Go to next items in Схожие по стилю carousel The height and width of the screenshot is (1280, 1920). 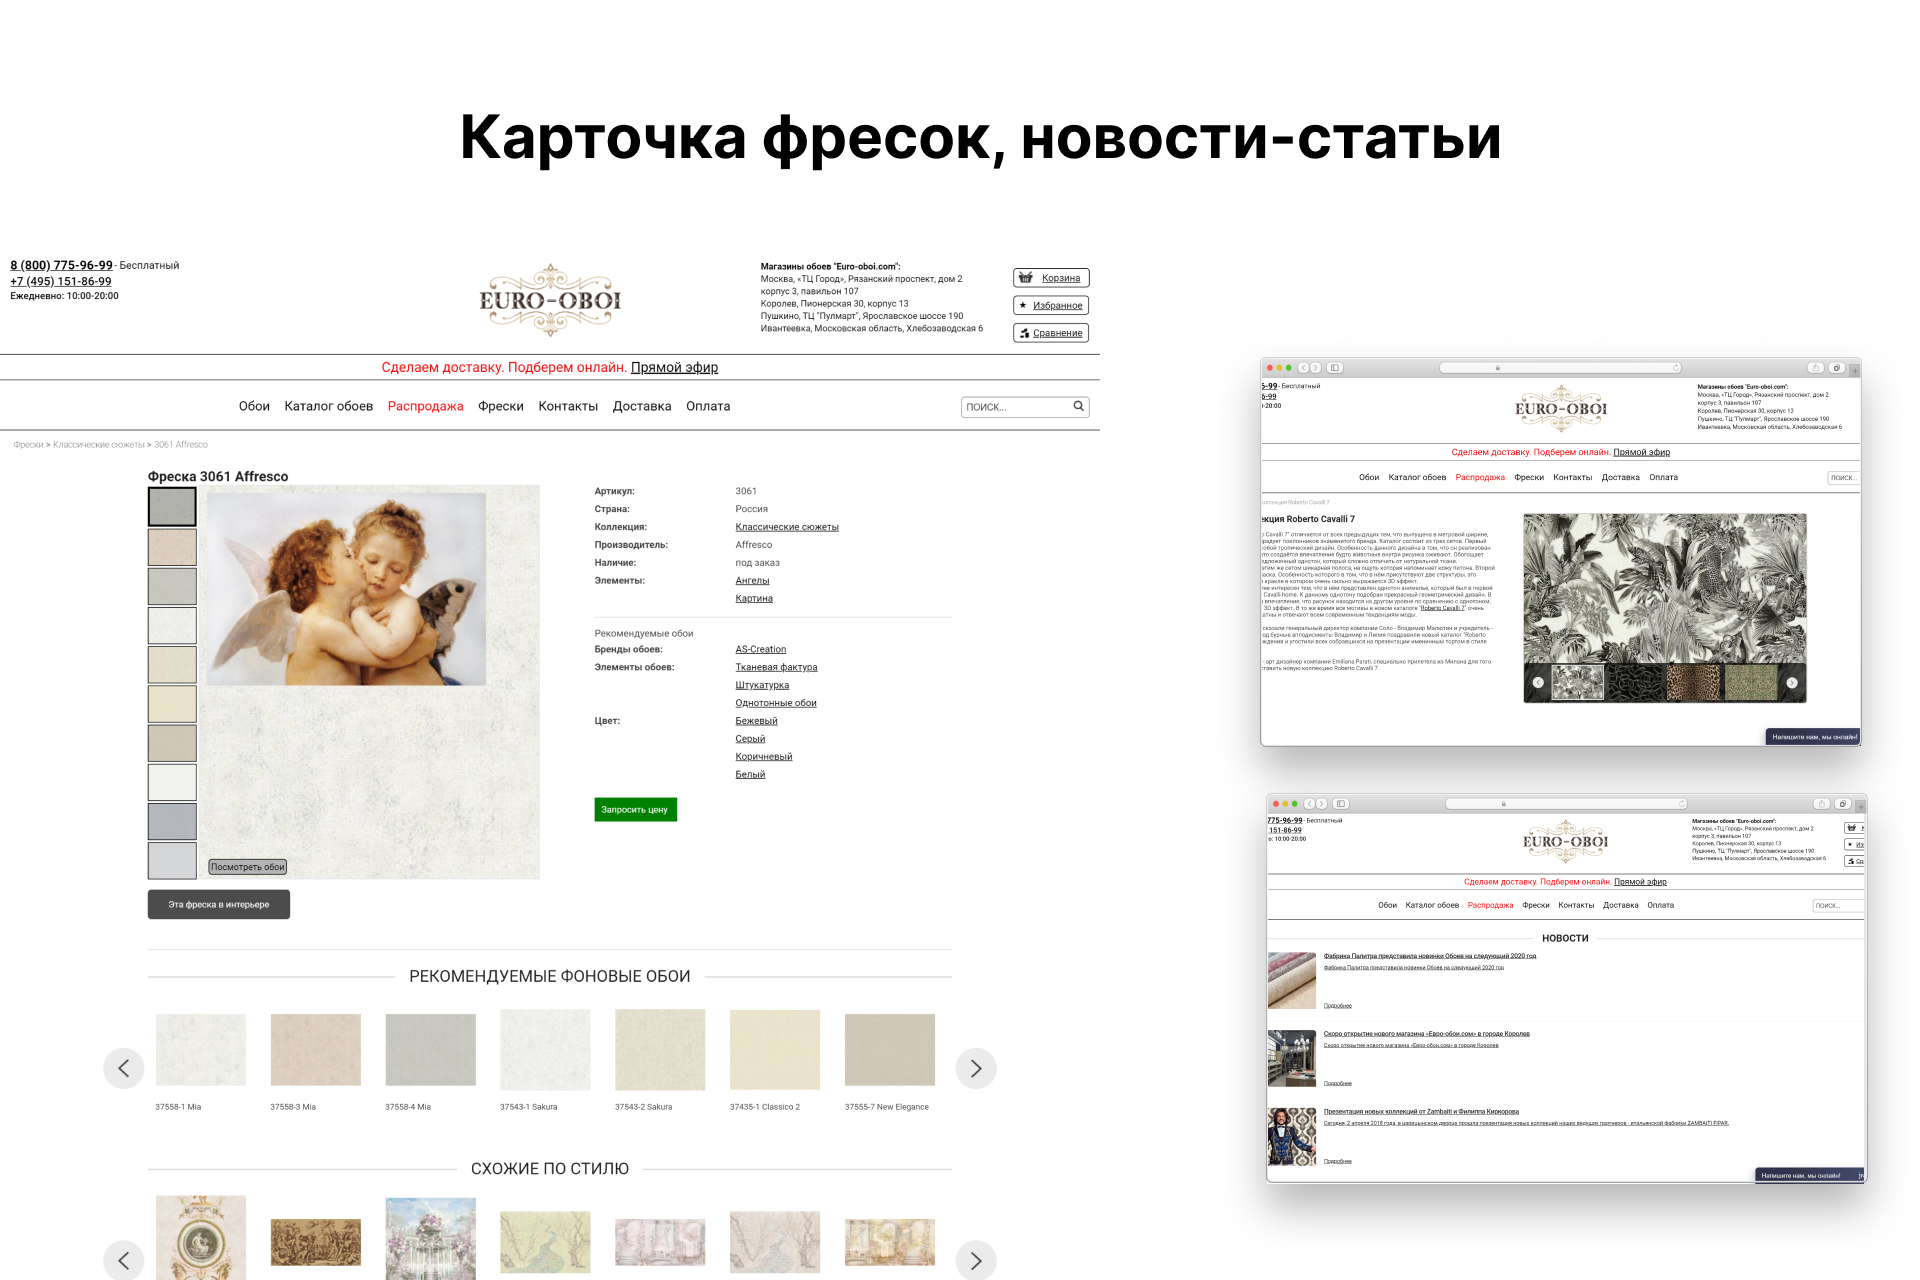976,1260
